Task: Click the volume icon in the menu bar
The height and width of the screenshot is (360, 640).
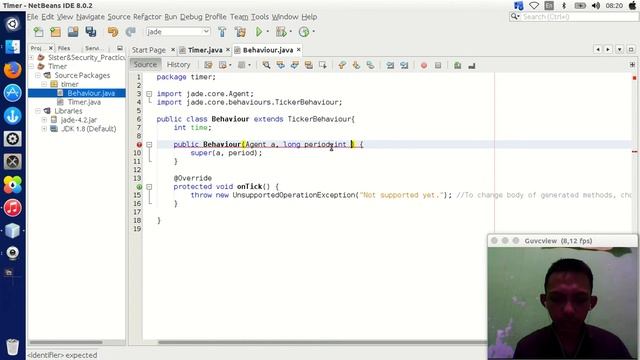Action: coord(596,5)
